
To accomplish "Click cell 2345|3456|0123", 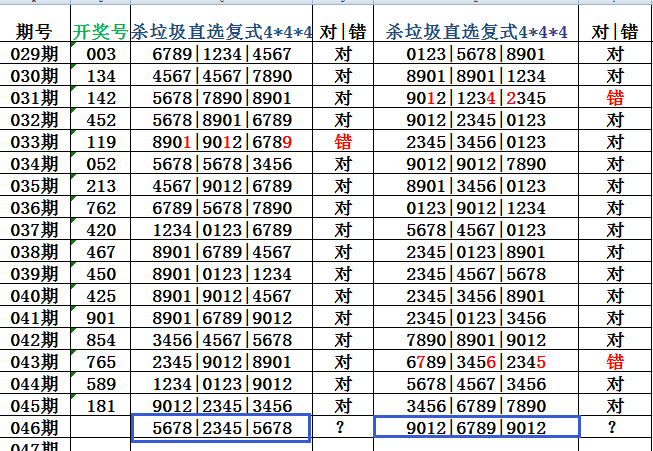I will click(476, 142).
